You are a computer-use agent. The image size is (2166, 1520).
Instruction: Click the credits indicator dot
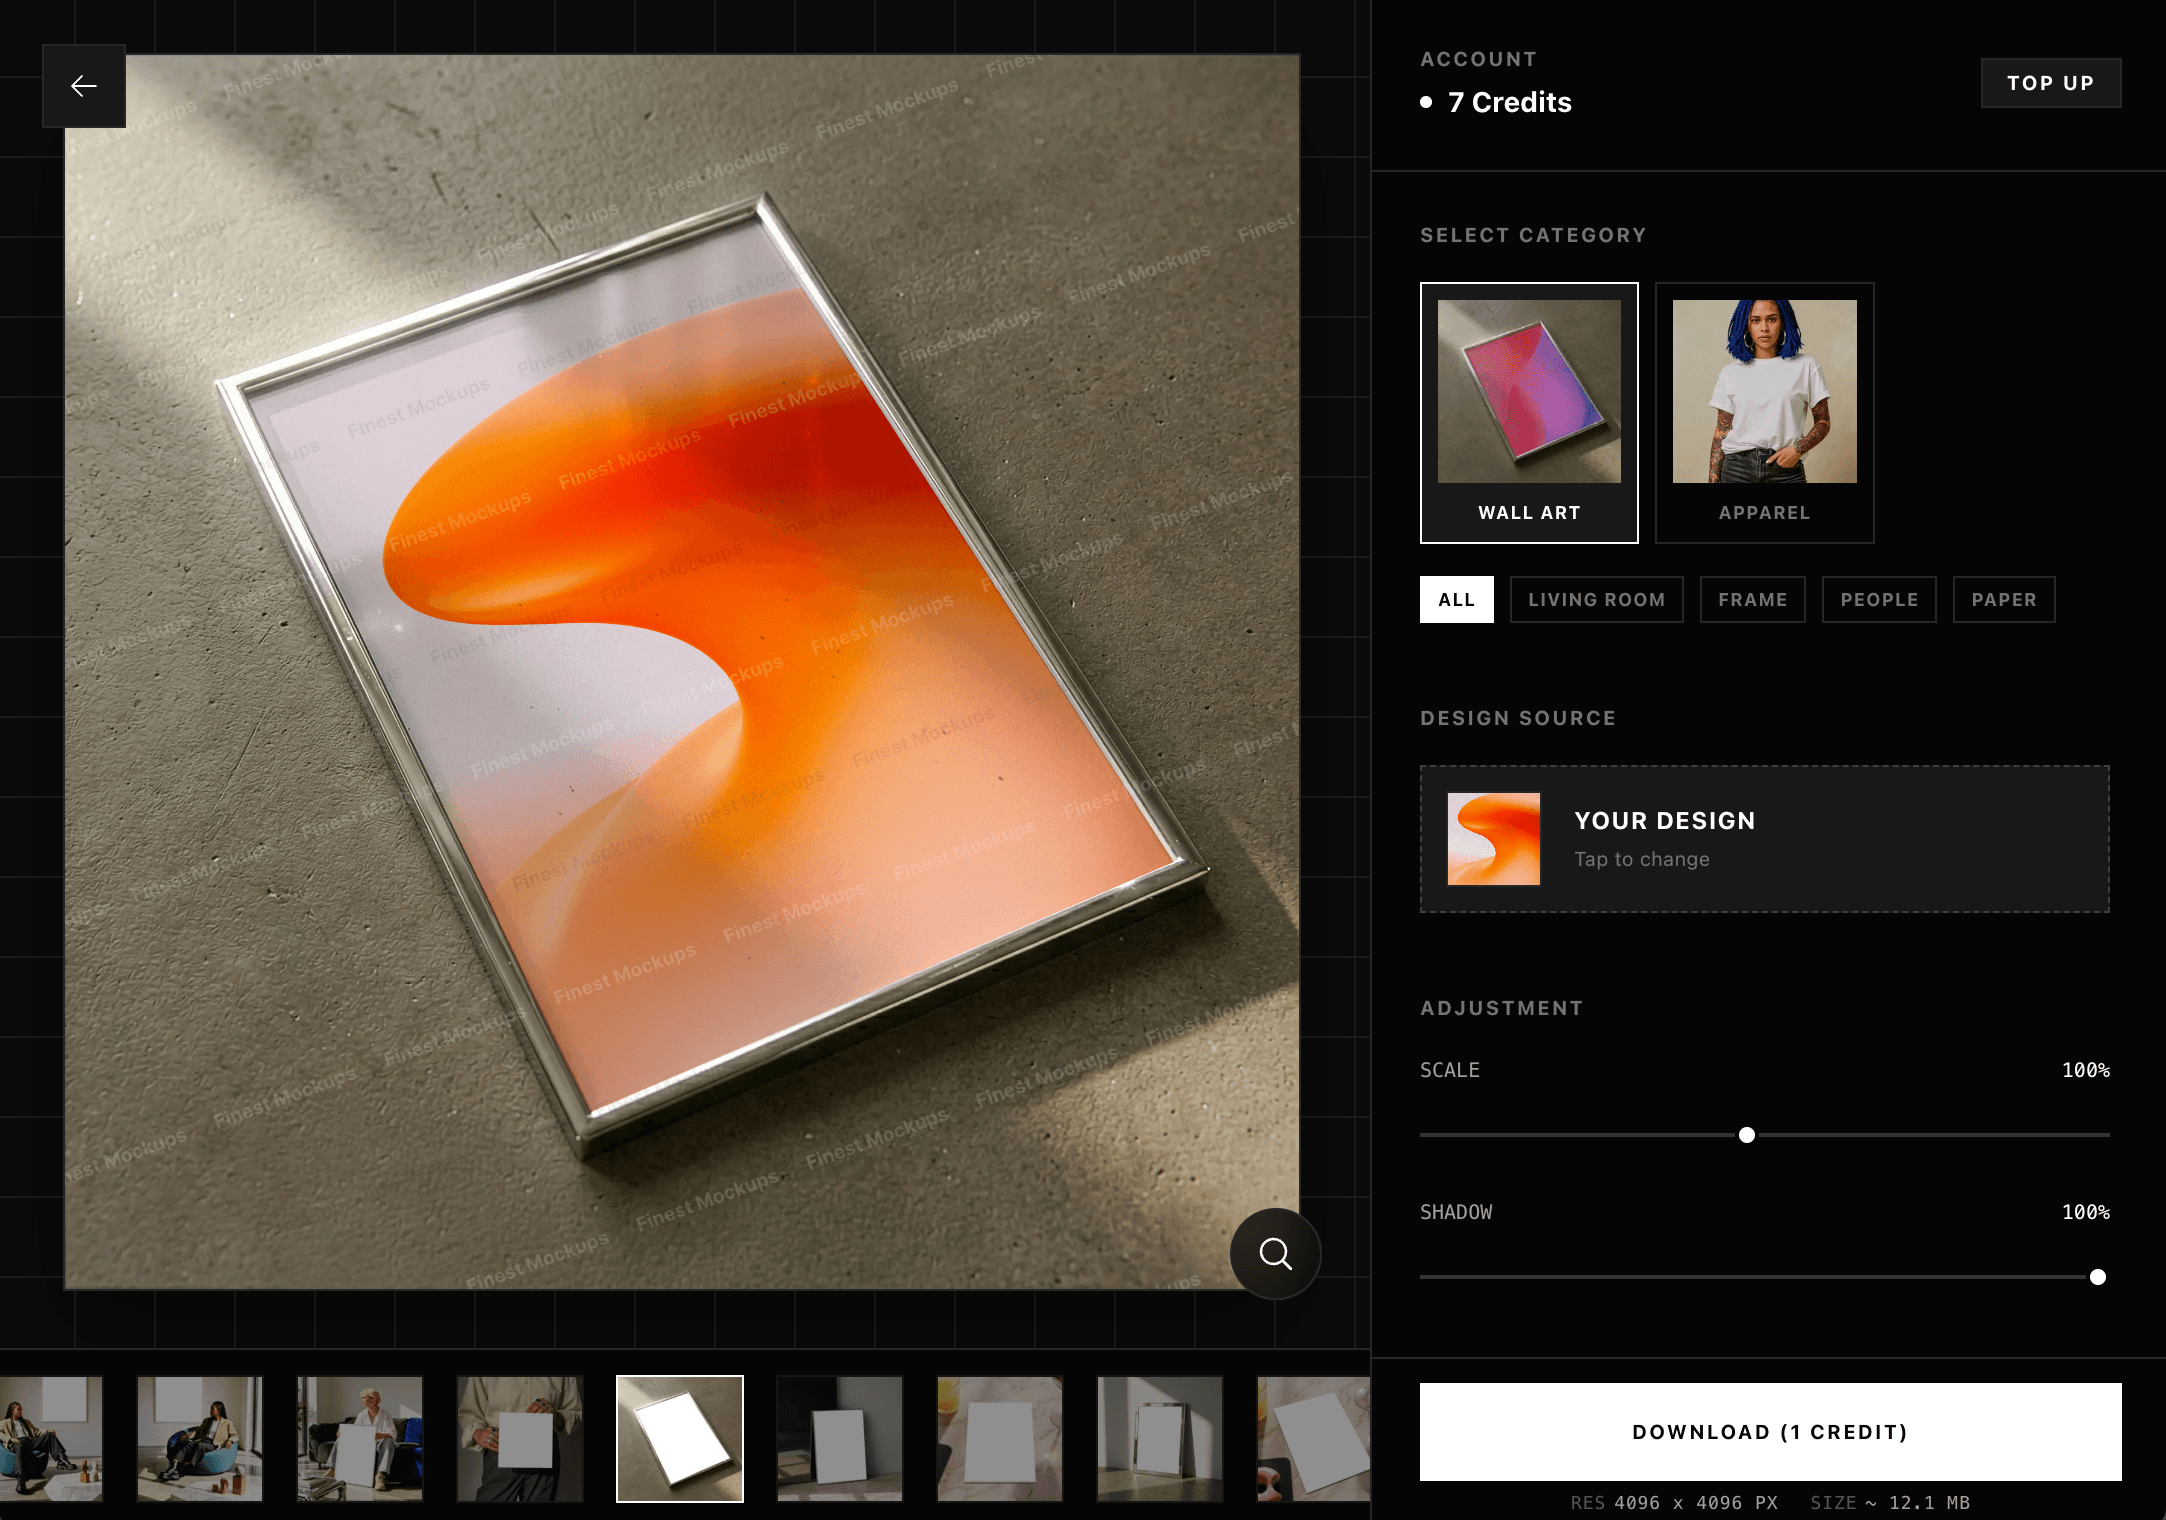[x=1427, y=101]
